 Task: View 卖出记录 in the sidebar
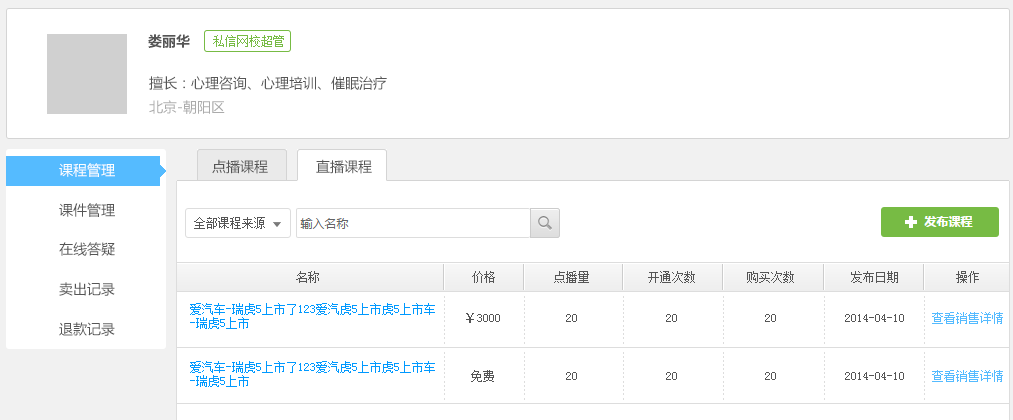point(86,290)
